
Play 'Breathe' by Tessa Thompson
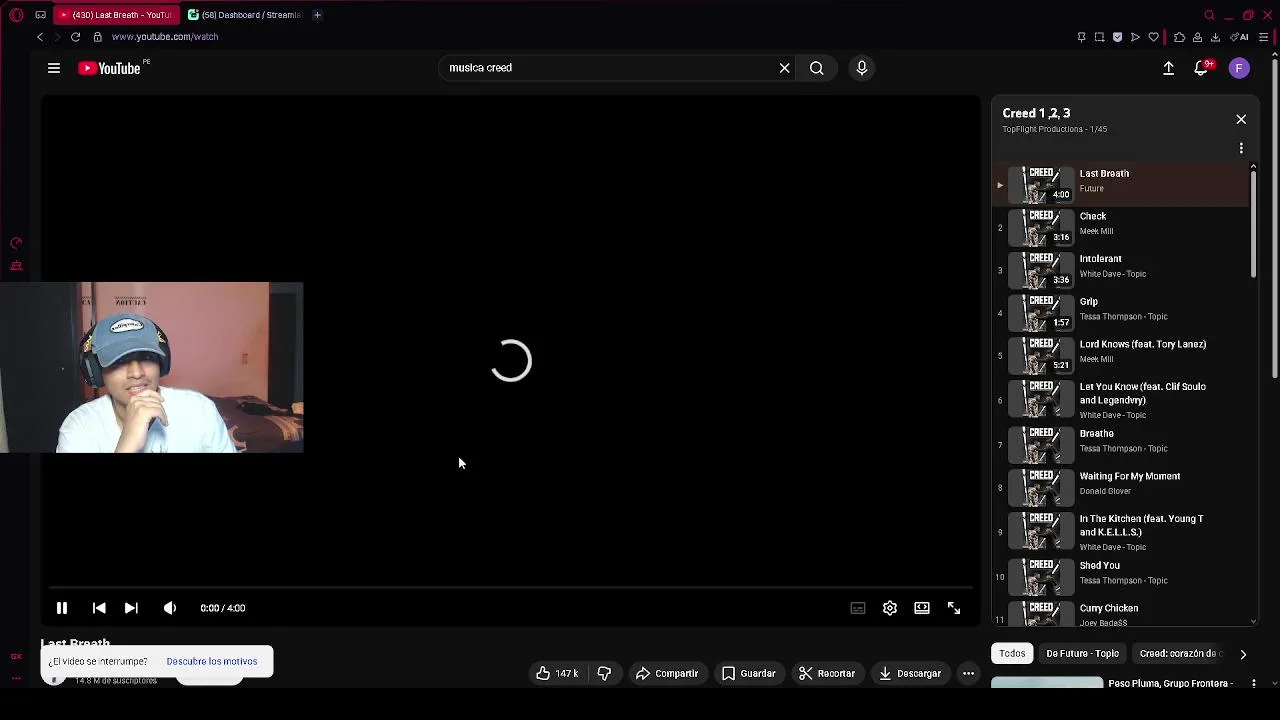coord(1120,445)
